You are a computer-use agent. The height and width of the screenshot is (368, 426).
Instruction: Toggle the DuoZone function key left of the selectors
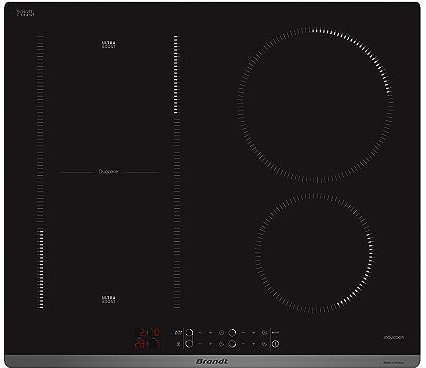tap(178, 333)
